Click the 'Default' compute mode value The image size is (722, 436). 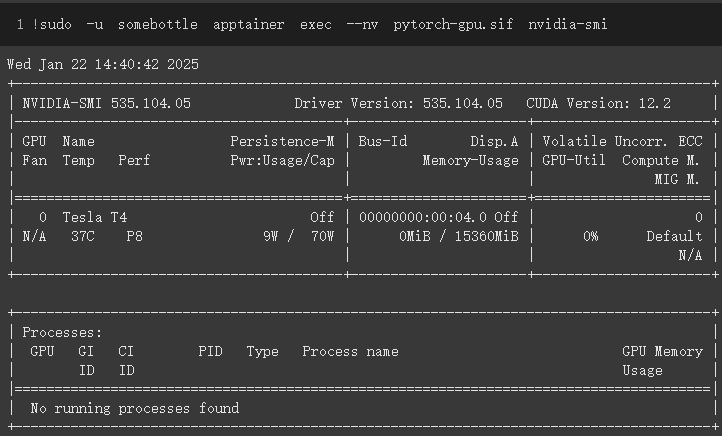click(674, 237)
